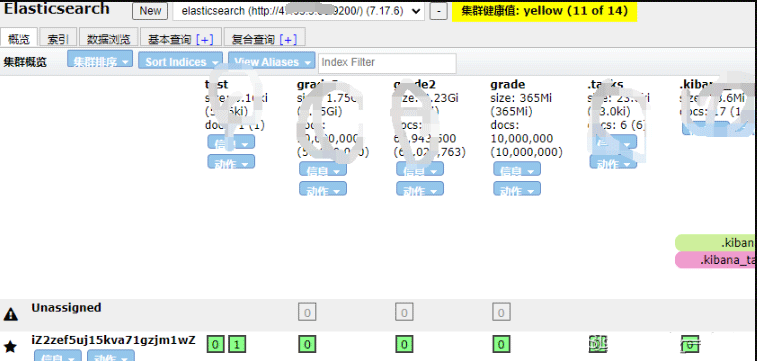Select shard 1 of test index on node
This screenshot has width=757, height=361.
[x=237, y=345]
